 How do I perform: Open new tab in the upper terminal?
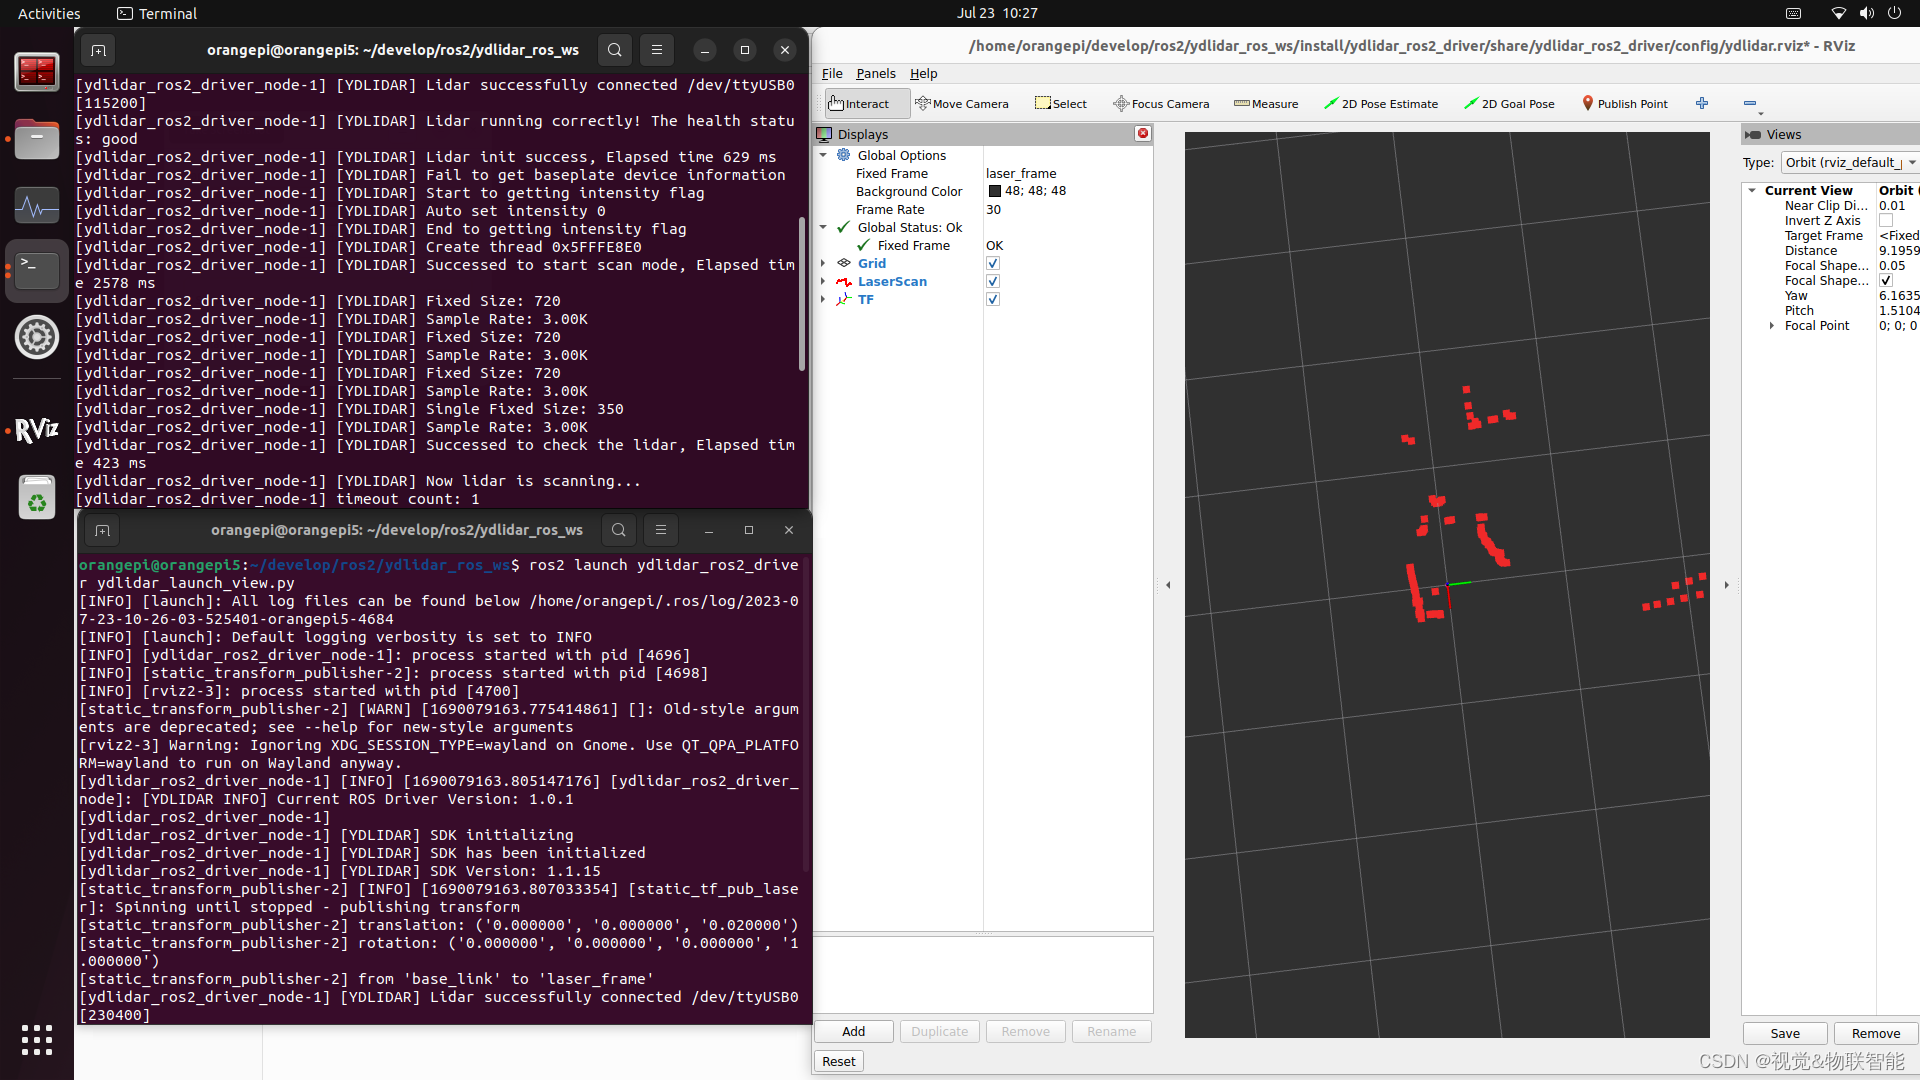click(98, 50)
